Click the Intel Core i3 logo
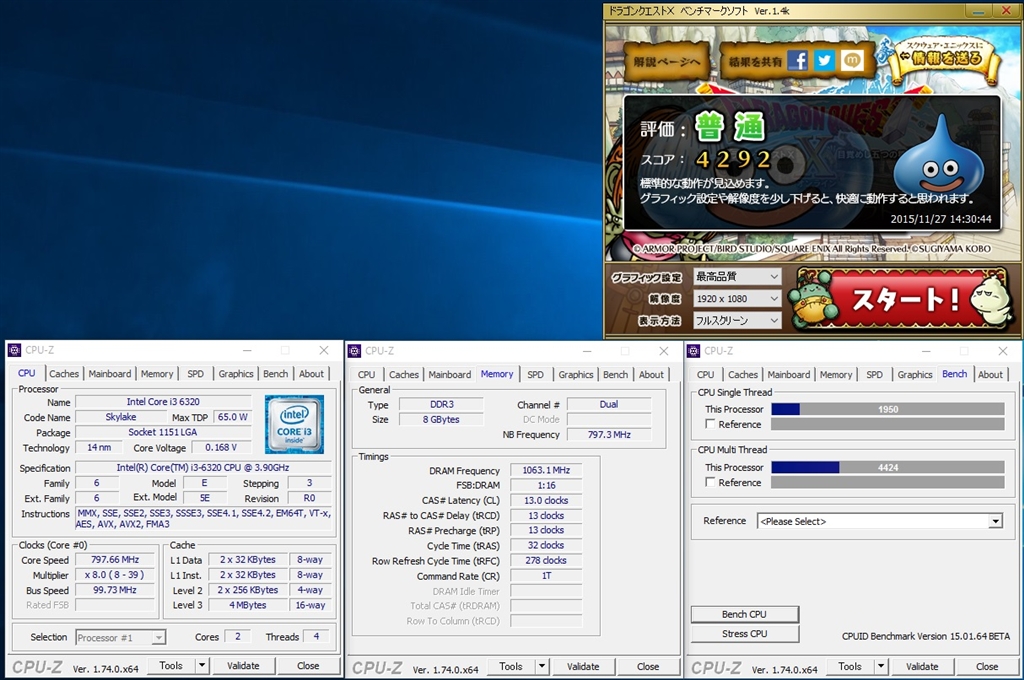1024x680 pixels. click(294, 424)
